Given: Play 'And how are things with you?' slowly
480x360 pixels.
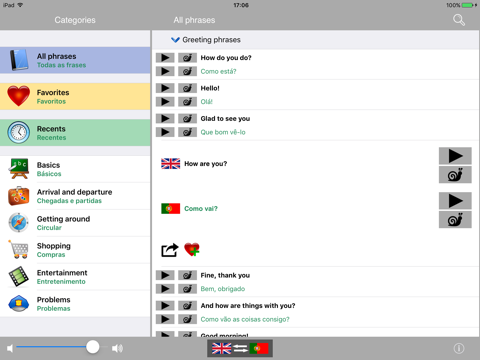Looking at the screenshot, I should (187, 306).
